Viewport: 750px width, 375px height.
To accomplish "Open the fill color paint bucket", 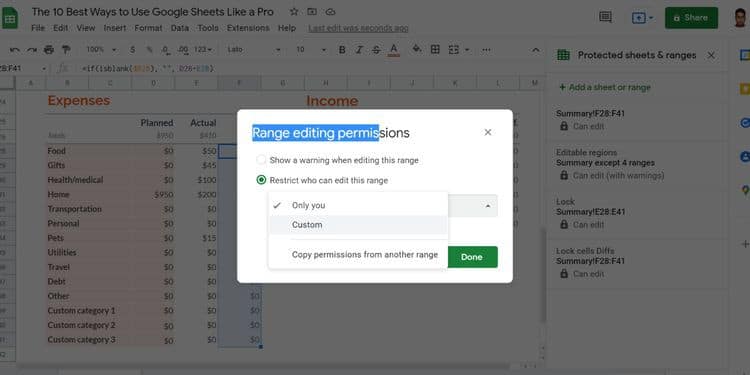I will pyautogui.click(x=417, y=49).
